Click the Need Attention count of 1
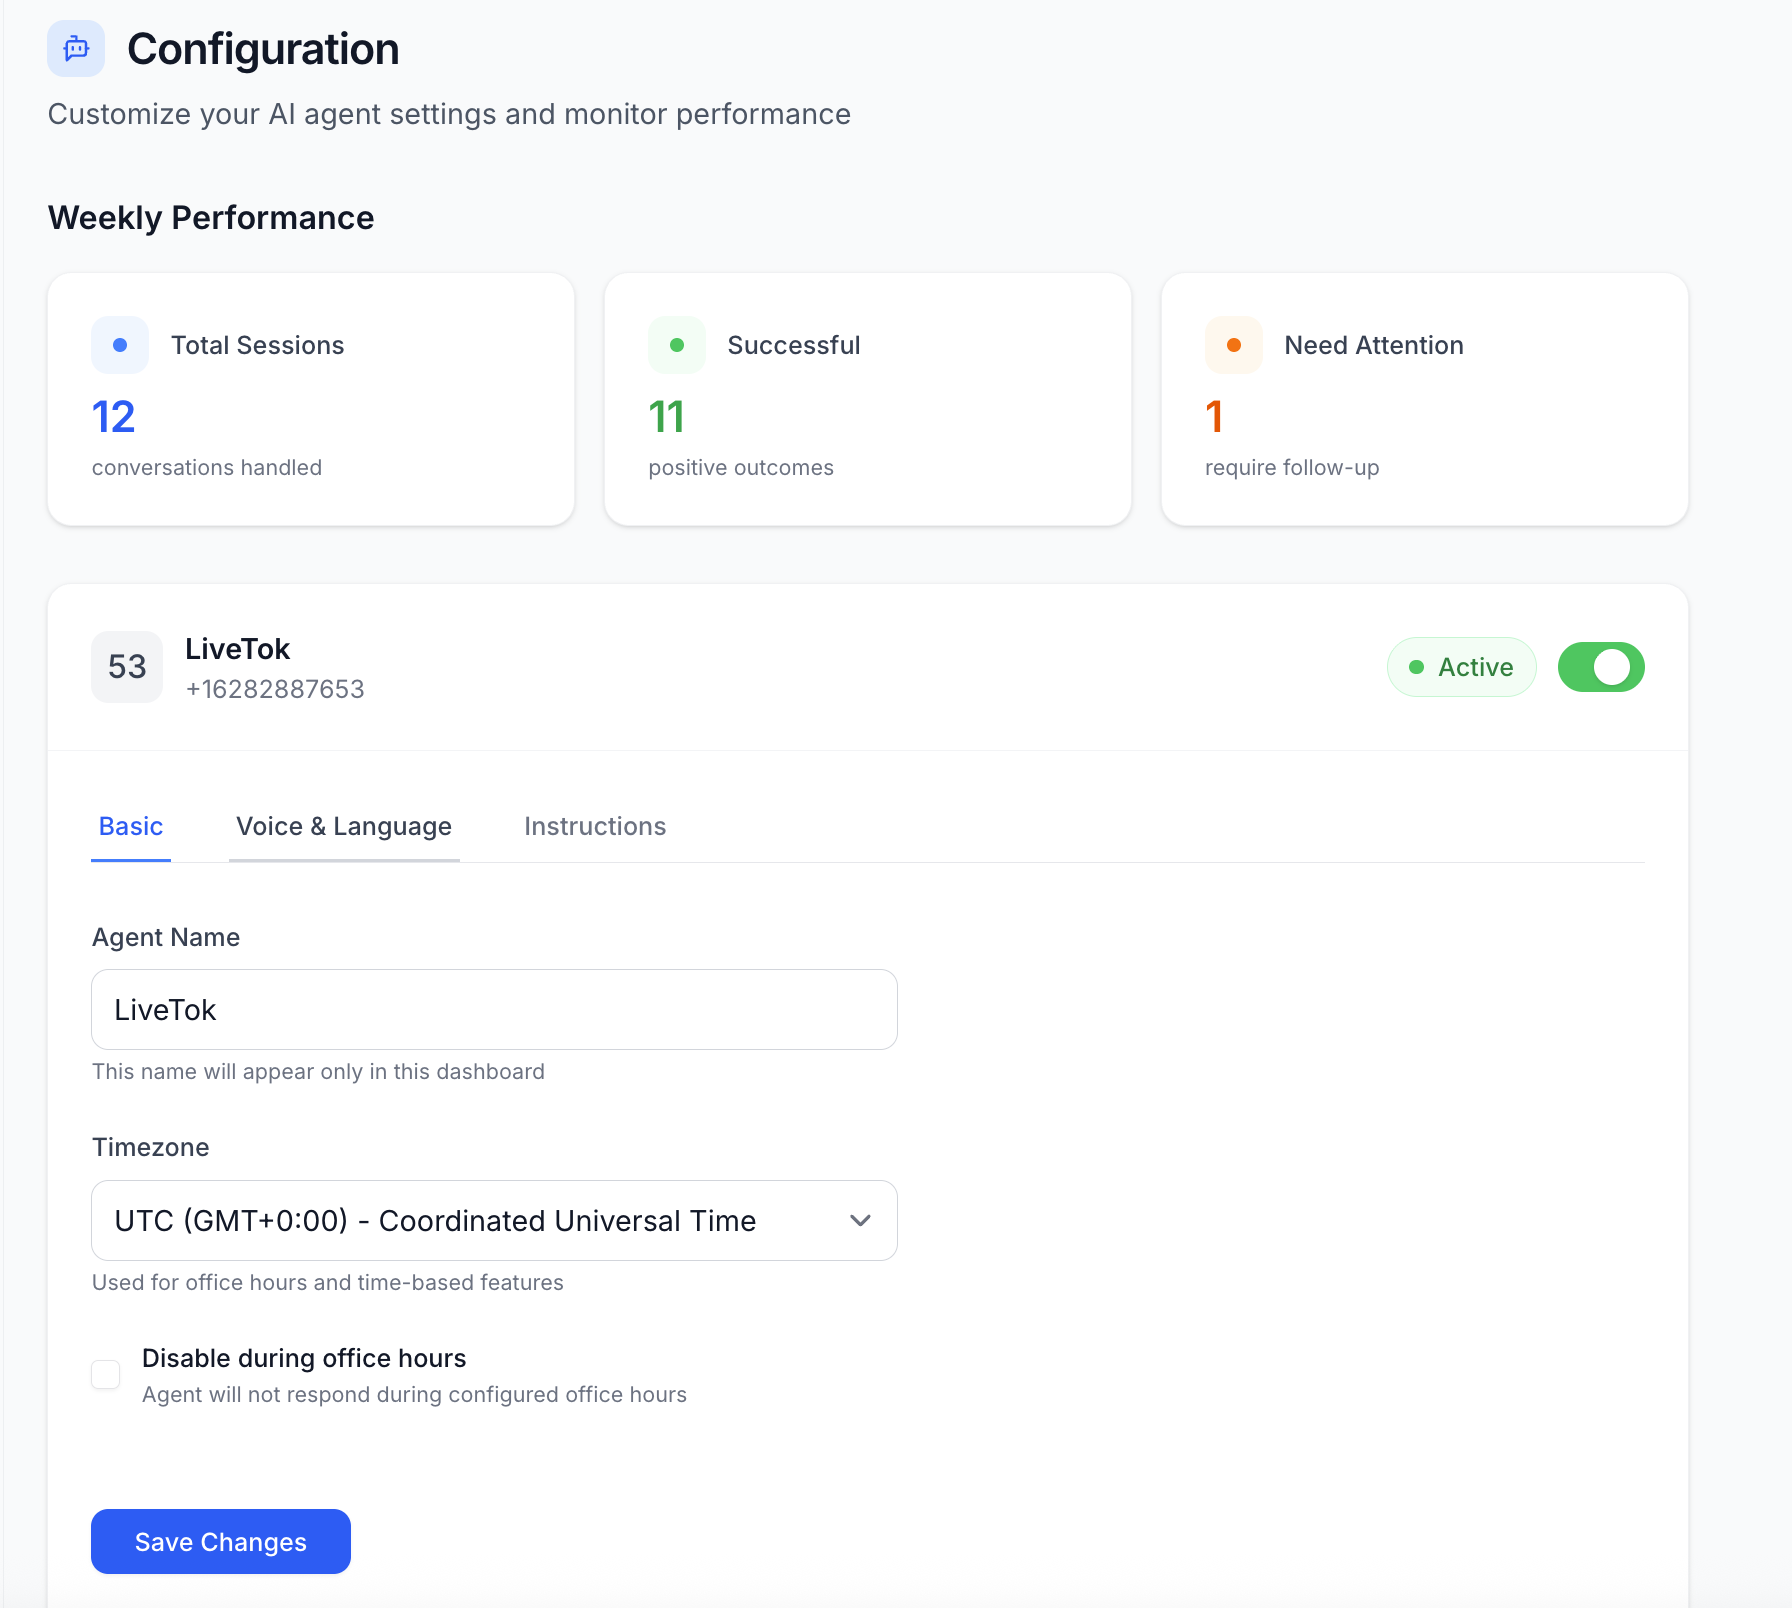This screenshot has height=1608, width=1792. point(1214,417)
